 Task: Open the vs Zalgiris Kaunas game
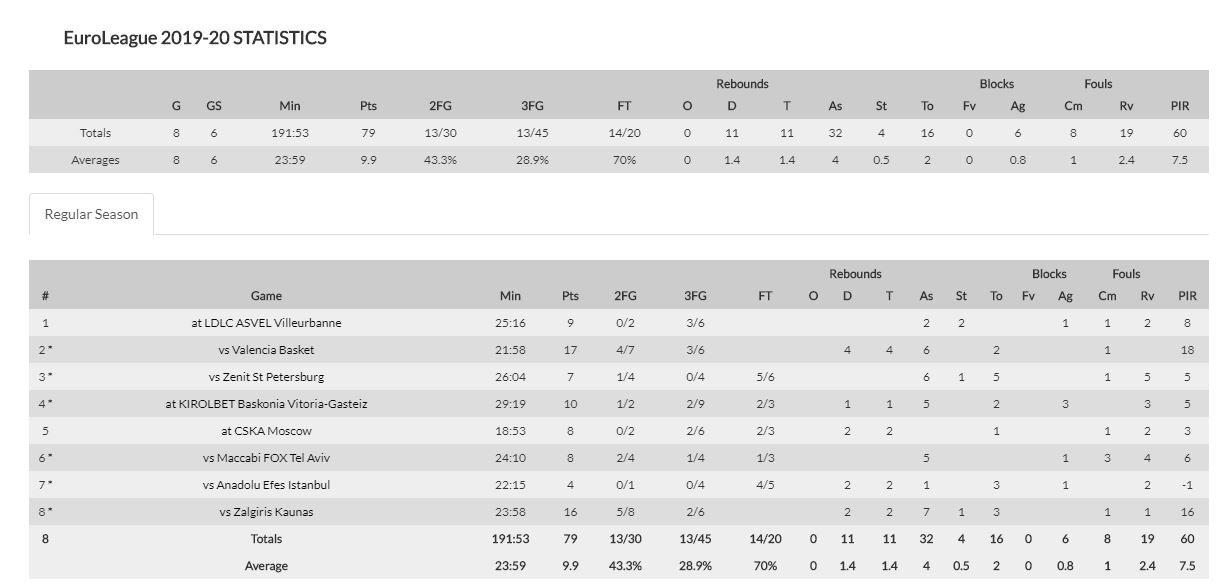point(266,512)
